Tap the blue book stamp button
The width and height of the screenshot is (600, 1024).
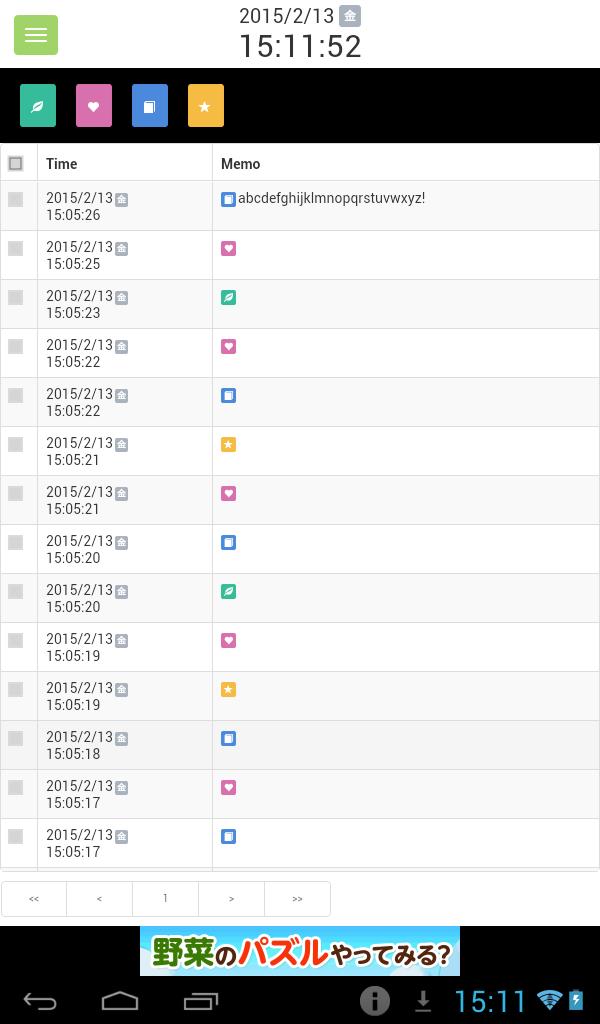tap(150, 105)
